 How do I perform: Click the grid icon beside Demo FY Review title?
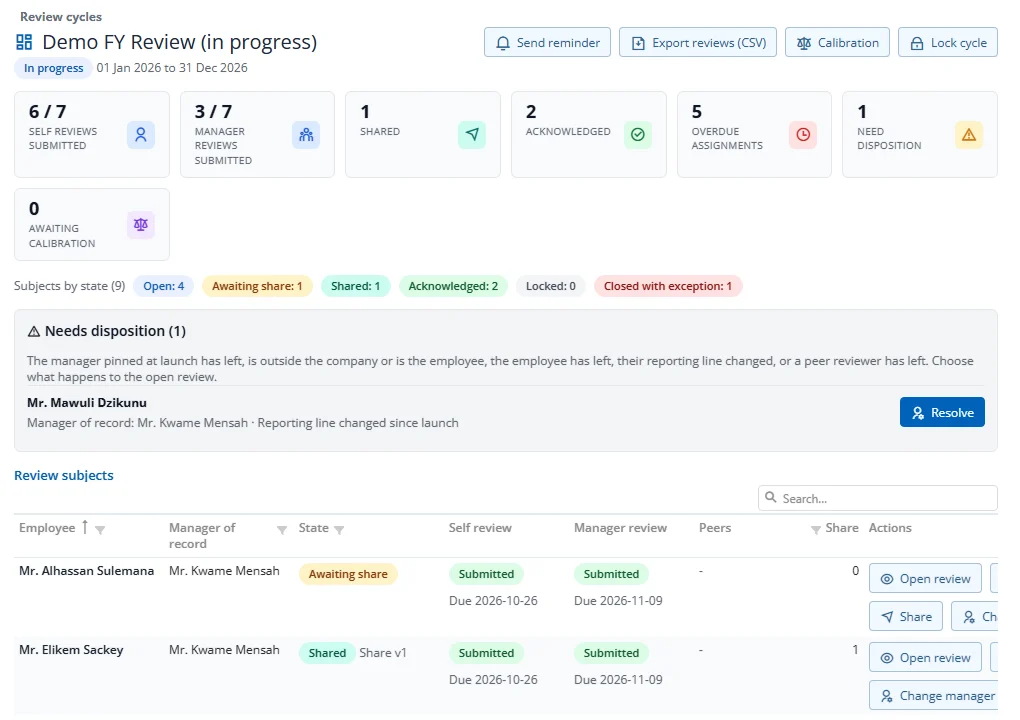[x=24, y=42]
